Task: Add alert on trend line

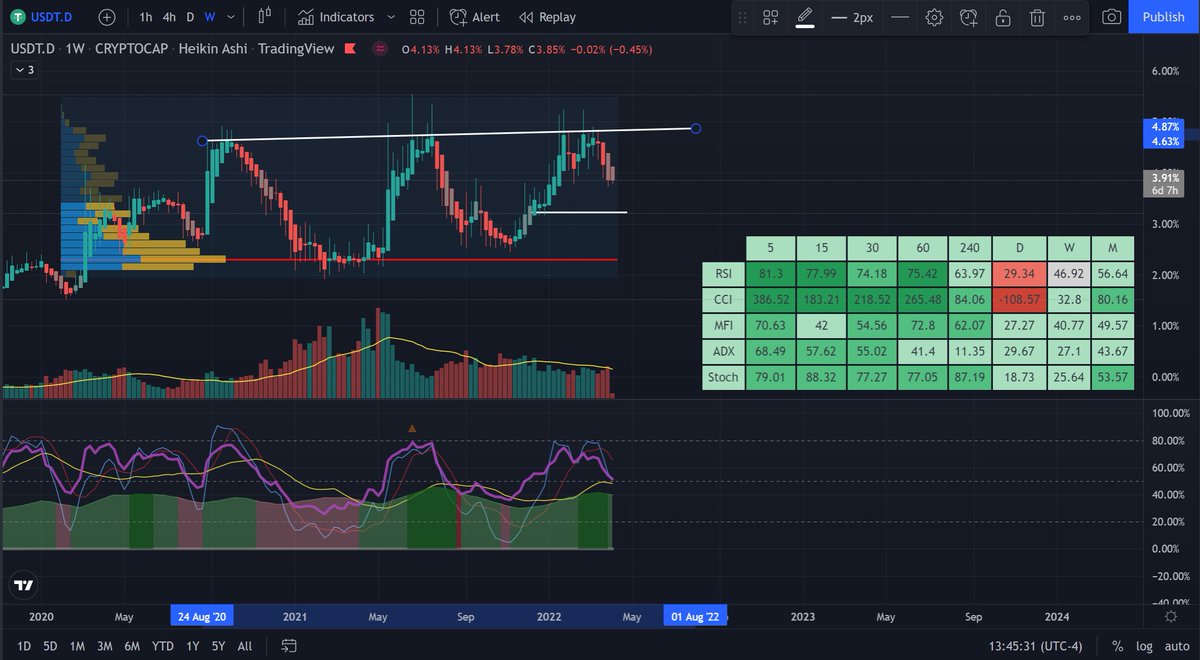Action: click(968, 18)
